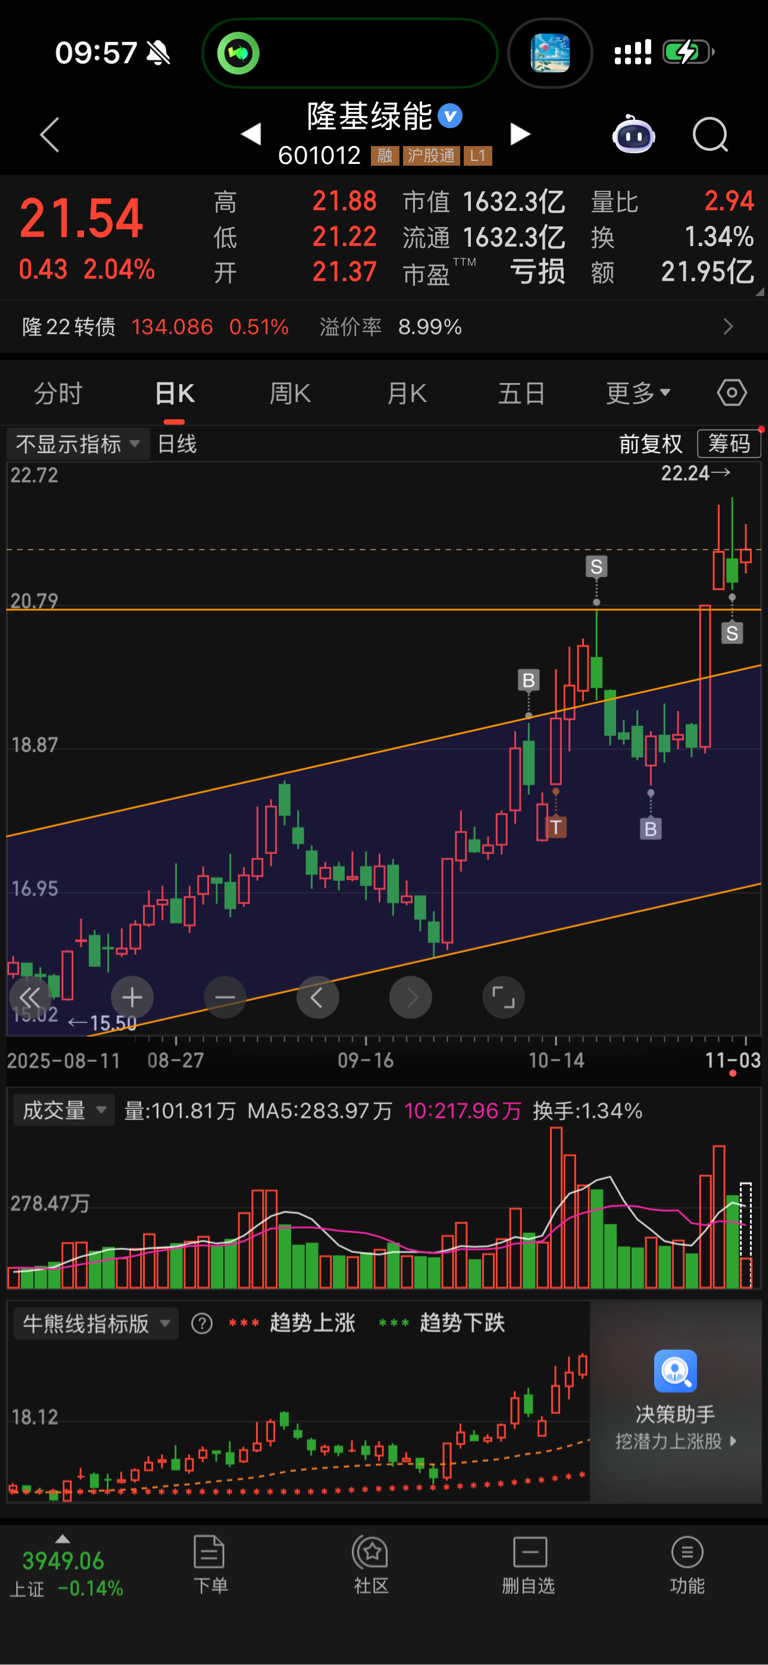The height and width of the screenshot is (1665, 768).
Task: Tap the blue verified badge beside 隆基绿能
Action: point(451,116)
